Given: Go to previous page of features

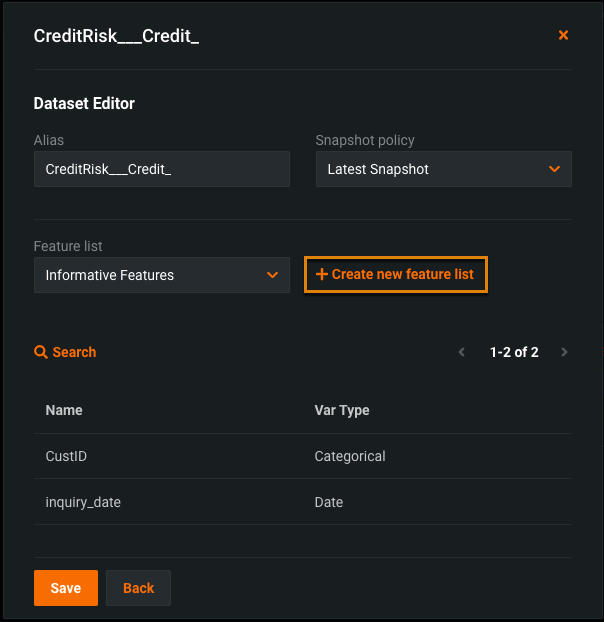Looking at the screenshot, I should (x=461, y=352).
